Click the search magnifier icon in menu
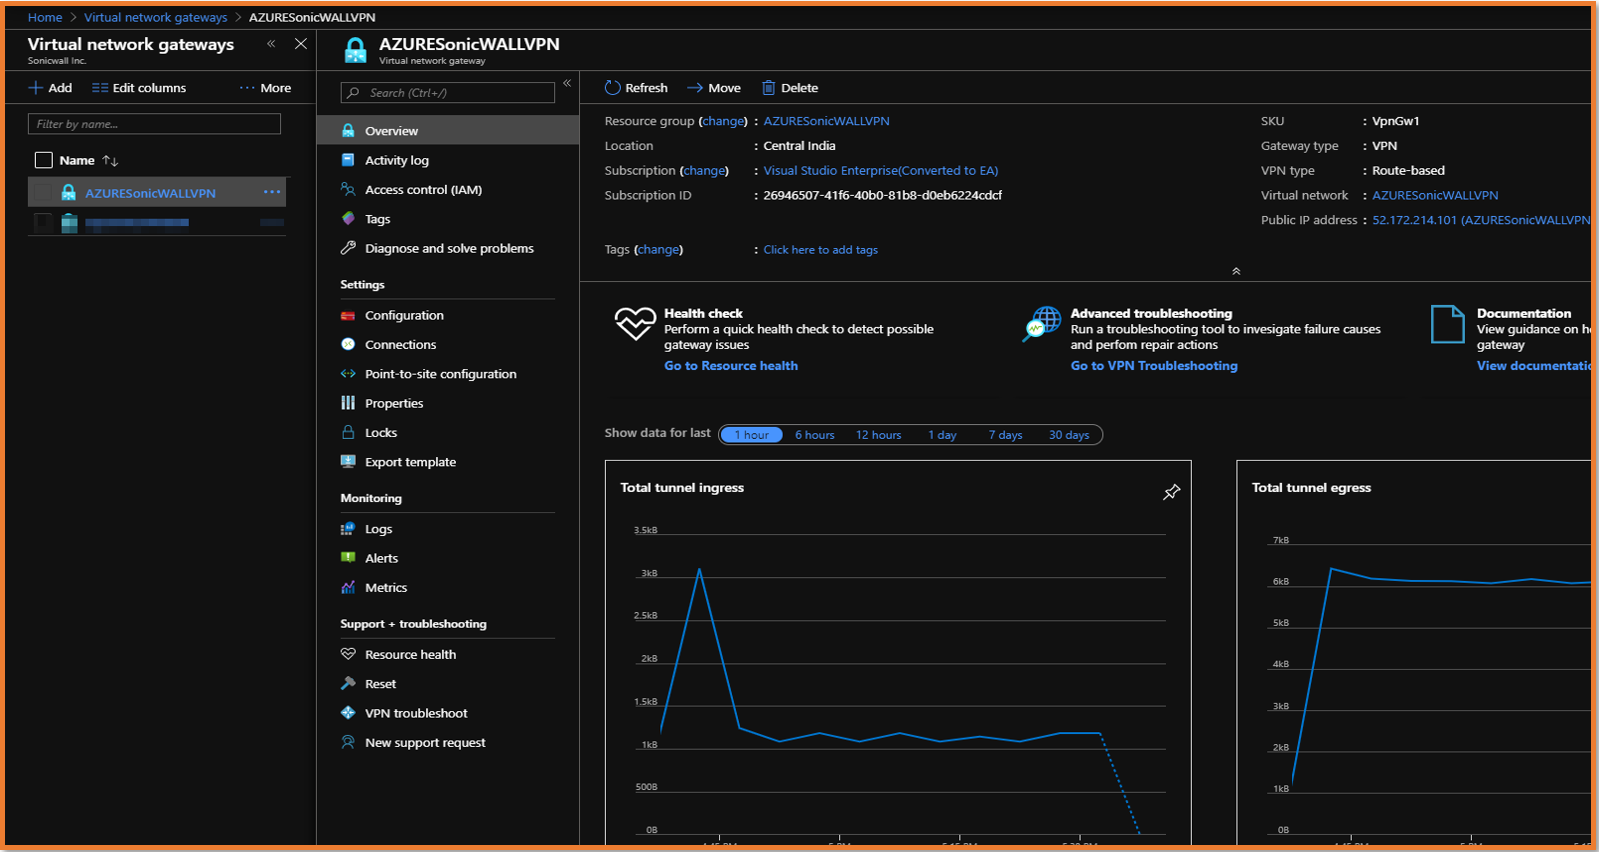This screenshot has height=852, width=1599. tap(353, 93)
